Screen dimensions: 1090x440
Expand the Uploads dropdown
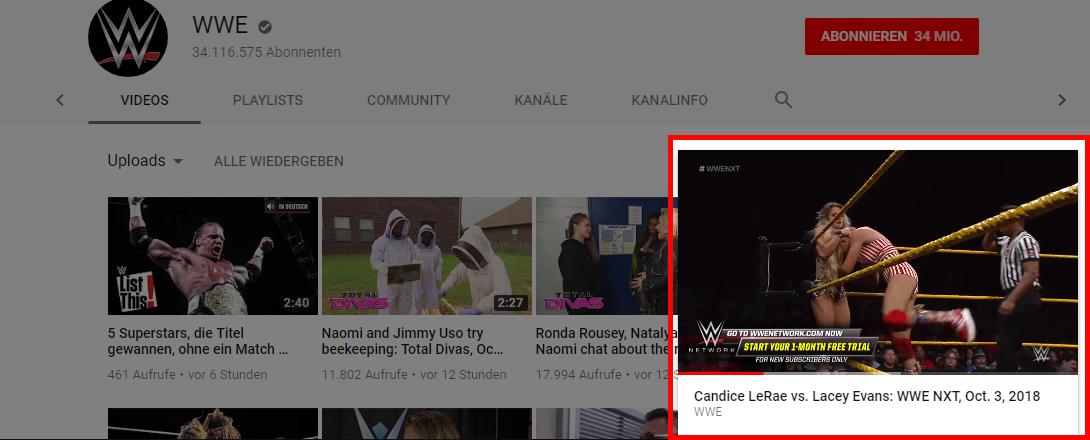tap(145, 161)
